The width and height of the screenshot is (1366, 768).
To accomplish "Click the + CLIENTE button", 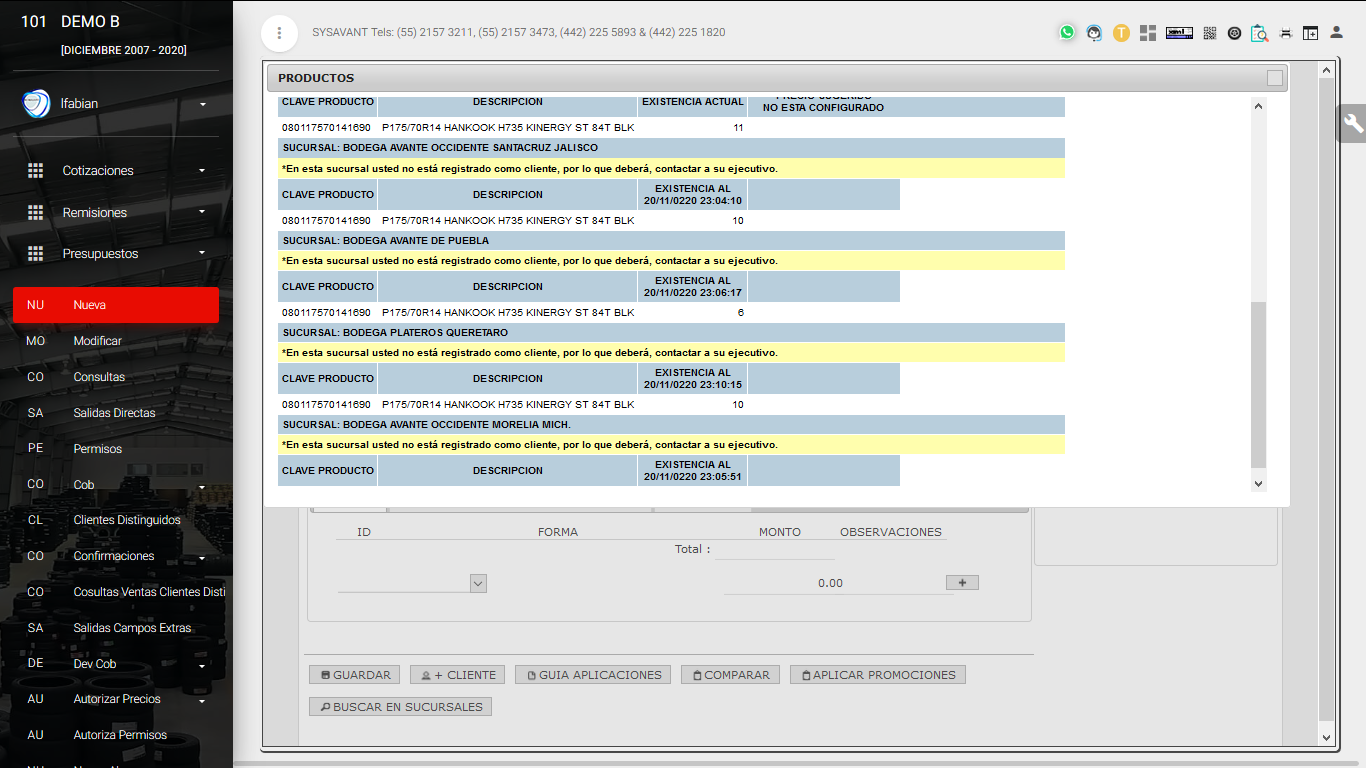I will click(458, 675).
